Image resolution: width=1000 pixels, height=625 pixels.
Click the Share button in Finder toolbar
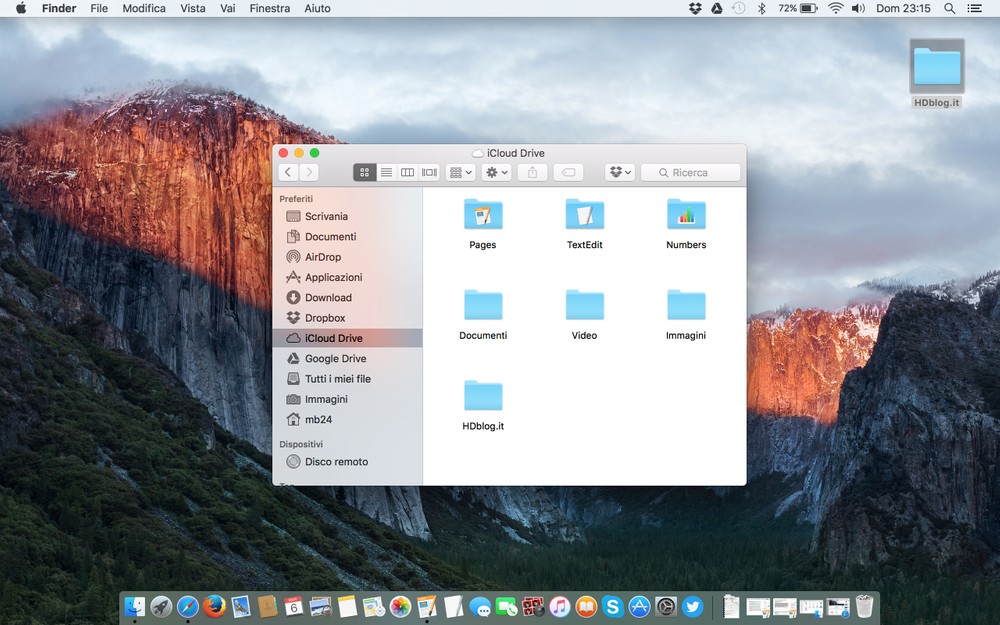532,173
